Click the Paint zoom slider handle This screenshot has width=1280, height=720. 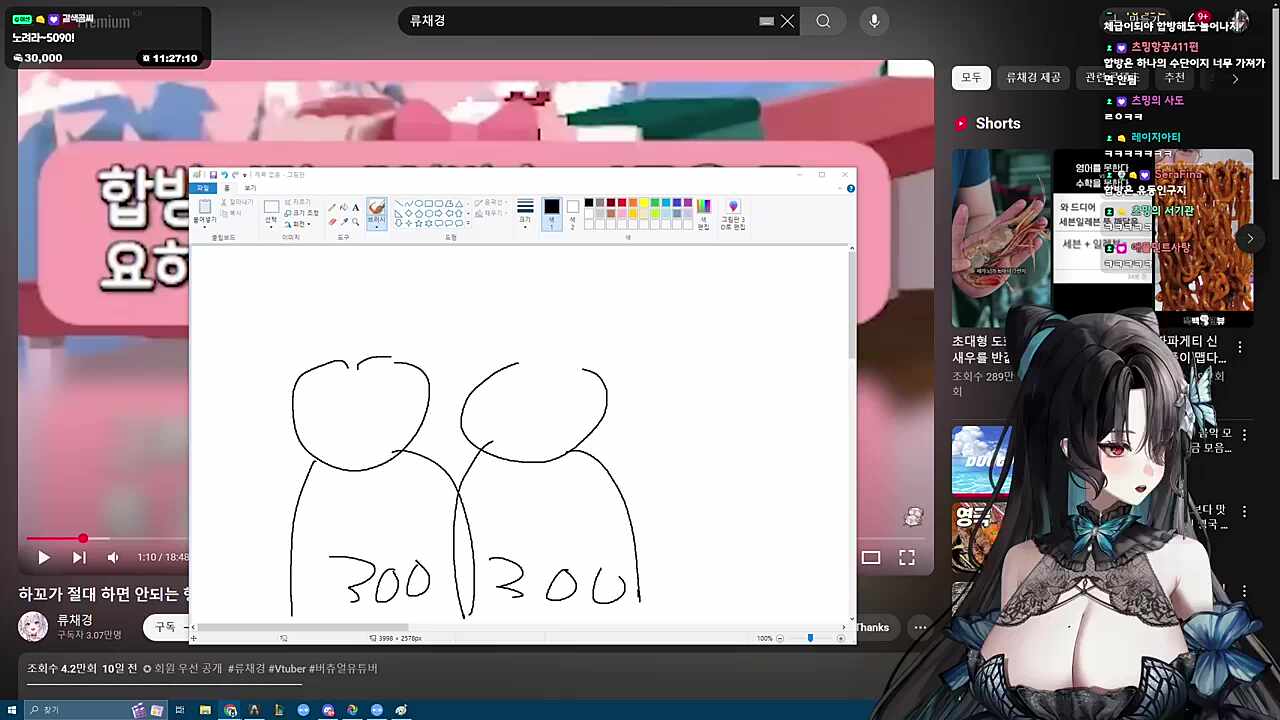tap(810, 638)
